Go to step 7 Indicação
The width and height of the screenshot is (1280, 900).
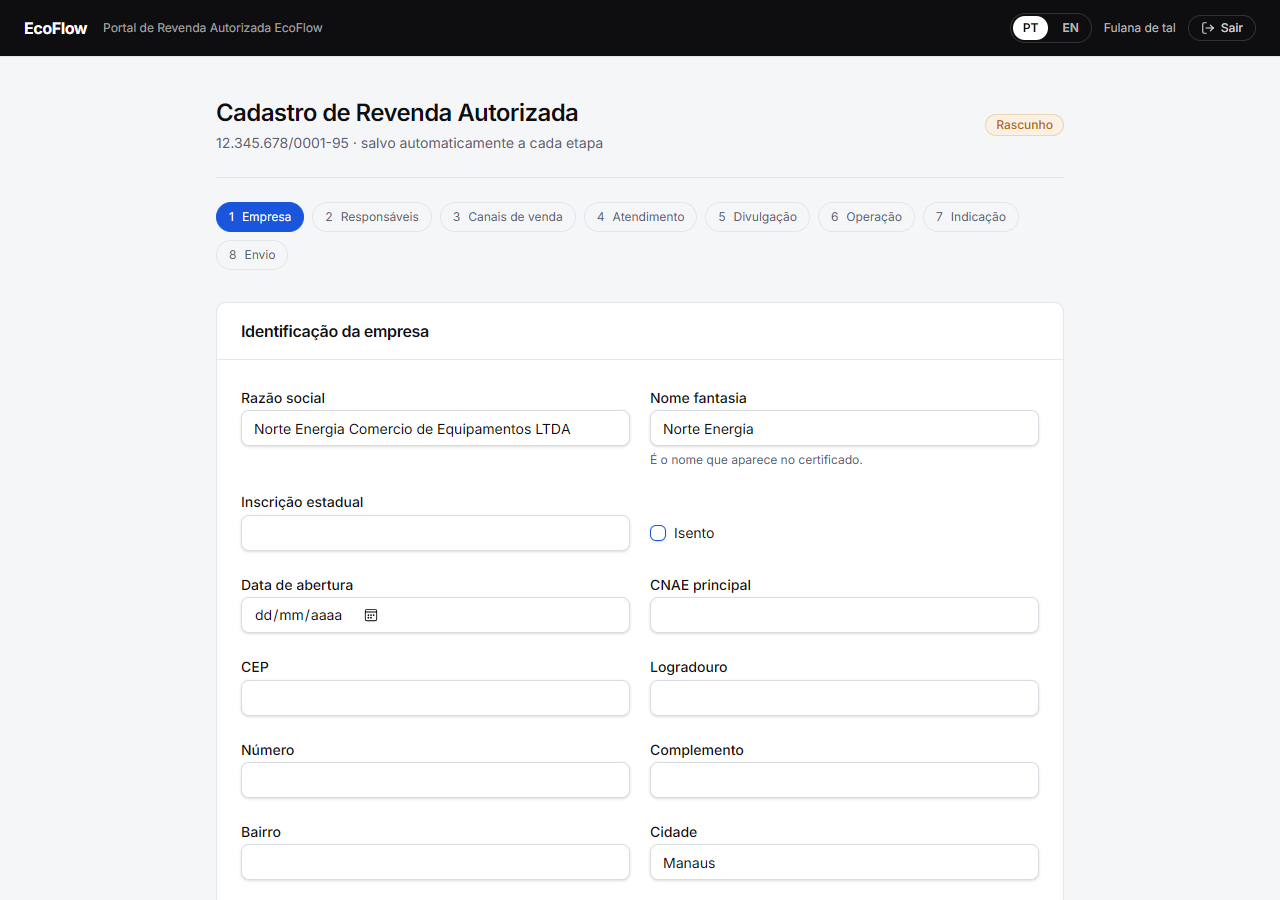coord(971,217)
